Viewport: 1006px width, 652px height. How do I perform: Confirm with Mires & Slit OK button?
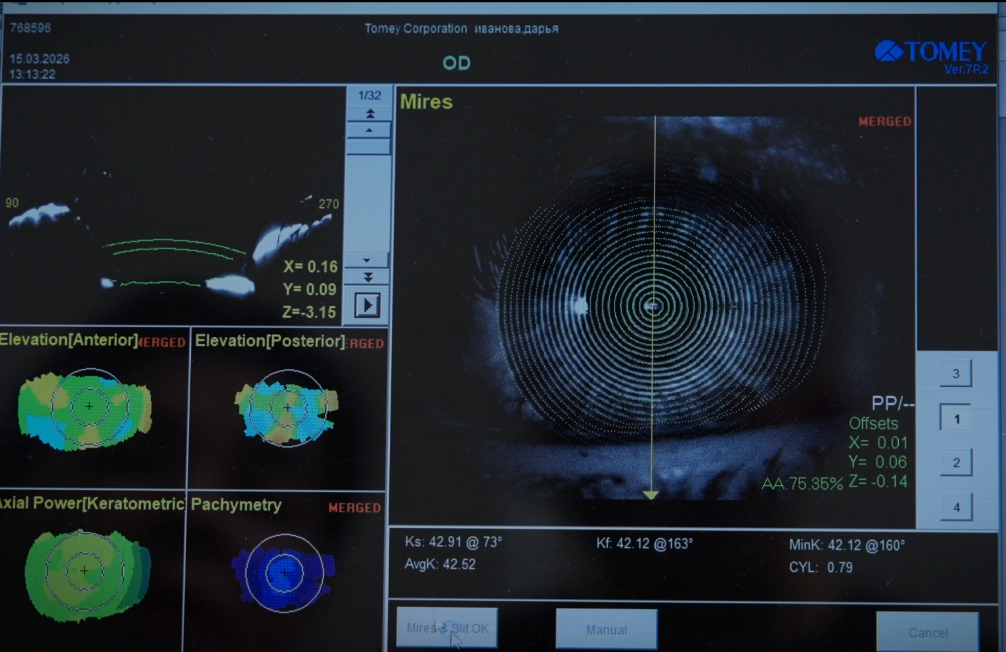447,629
